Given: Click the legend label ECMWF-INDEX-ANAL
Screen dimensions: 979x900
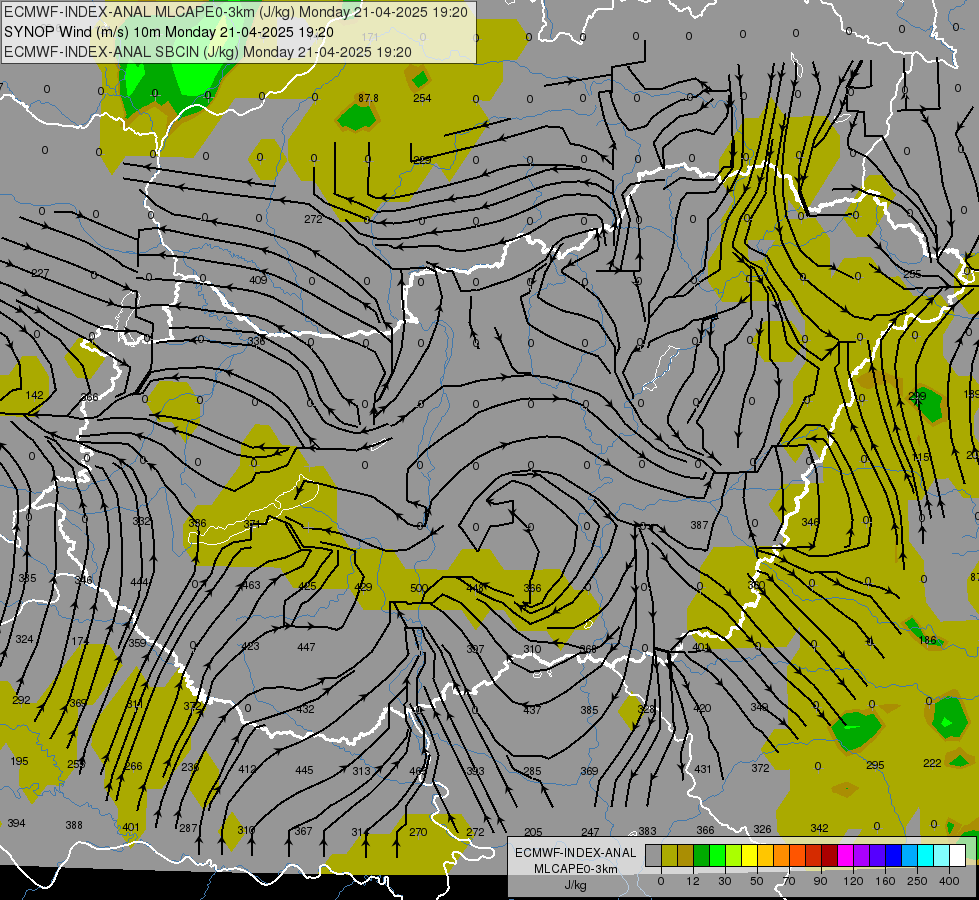Looking at the screenshot, I should [575, 853].
